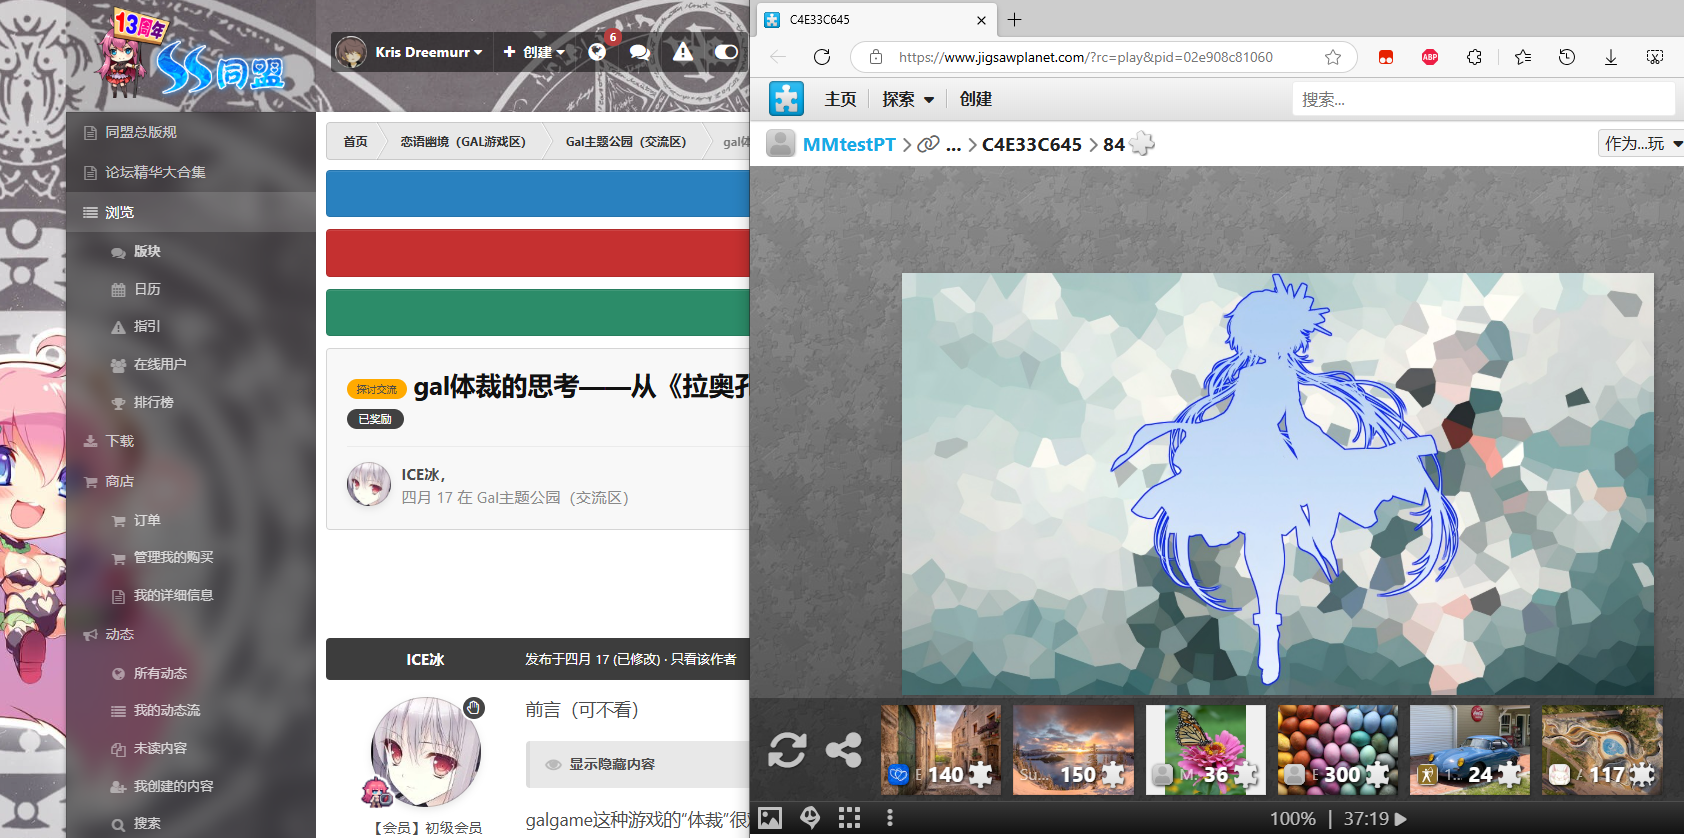Toggle the switch at right of forum user bar

[x=727, y=52]
